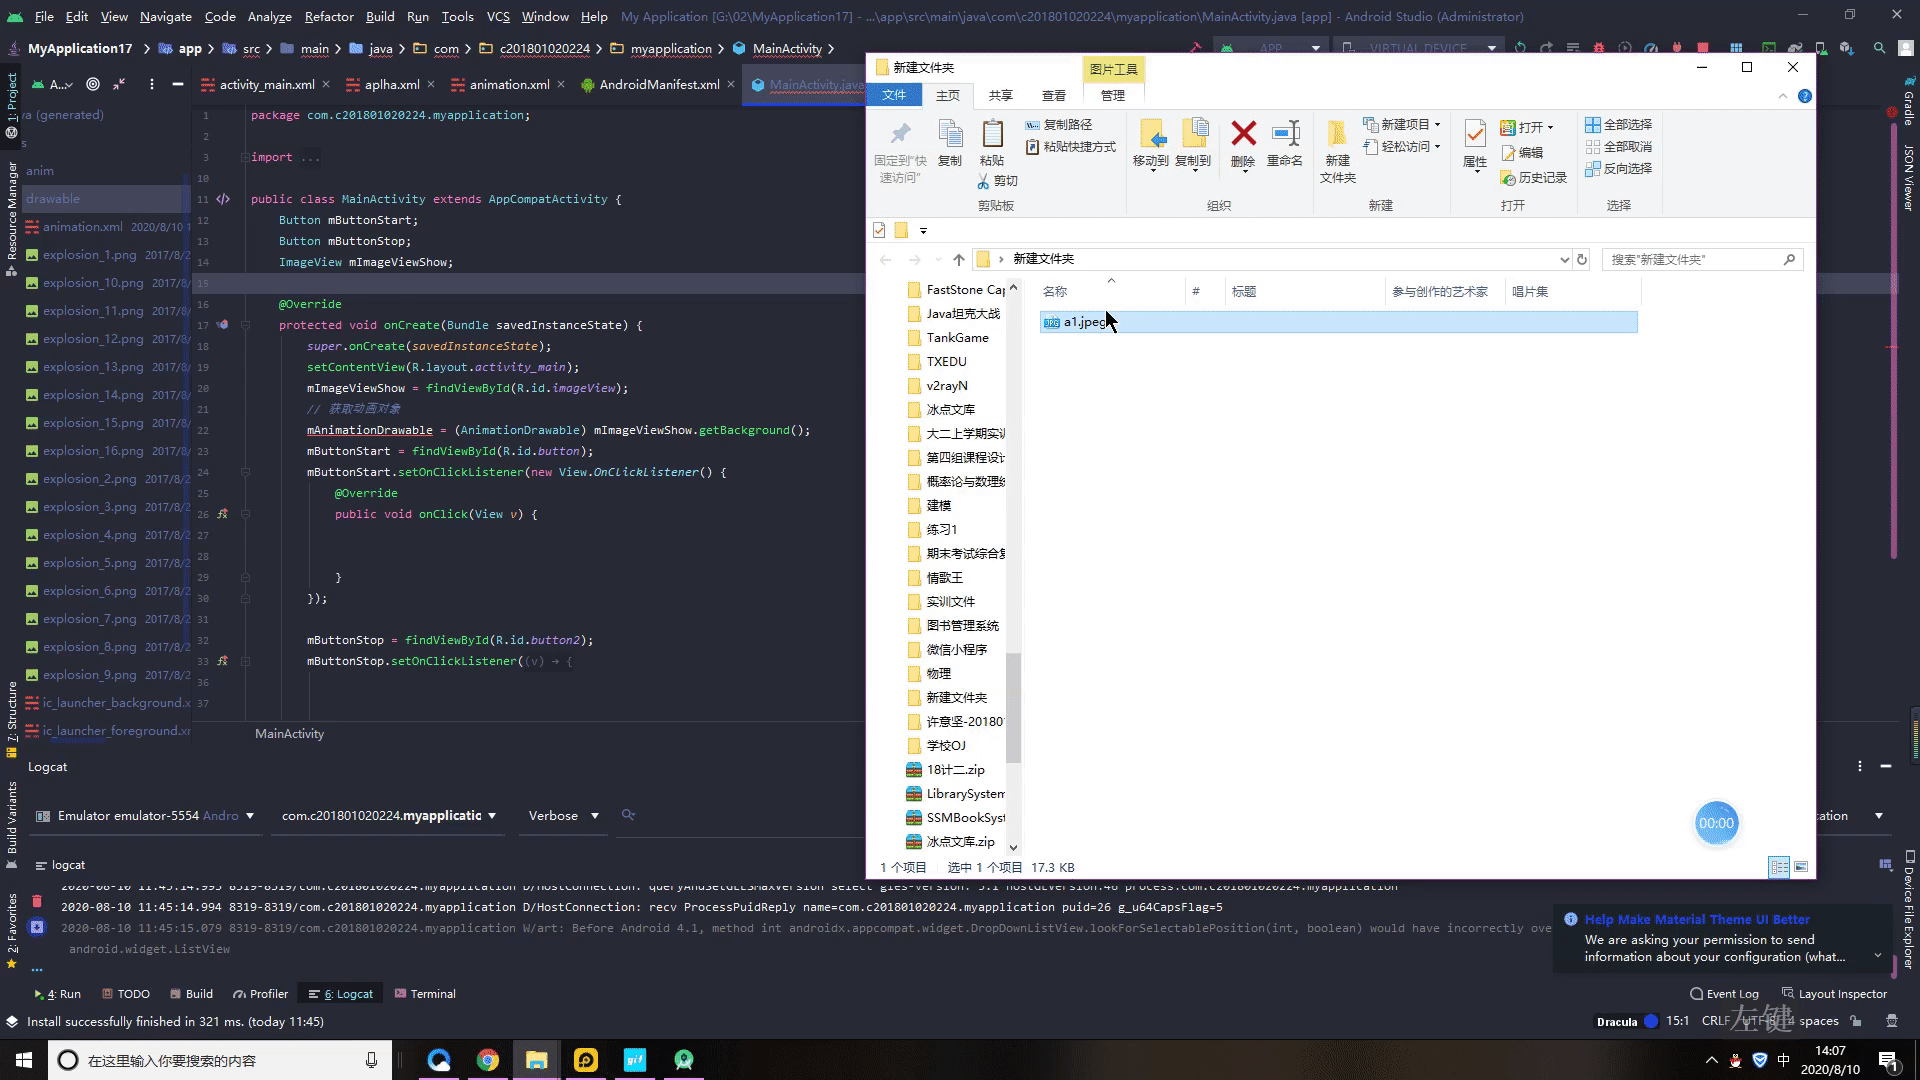Fold the onCreate method gutter toggle
Image resolution: width=1920 pixels, height=1080 pixels.
[245, 325]
